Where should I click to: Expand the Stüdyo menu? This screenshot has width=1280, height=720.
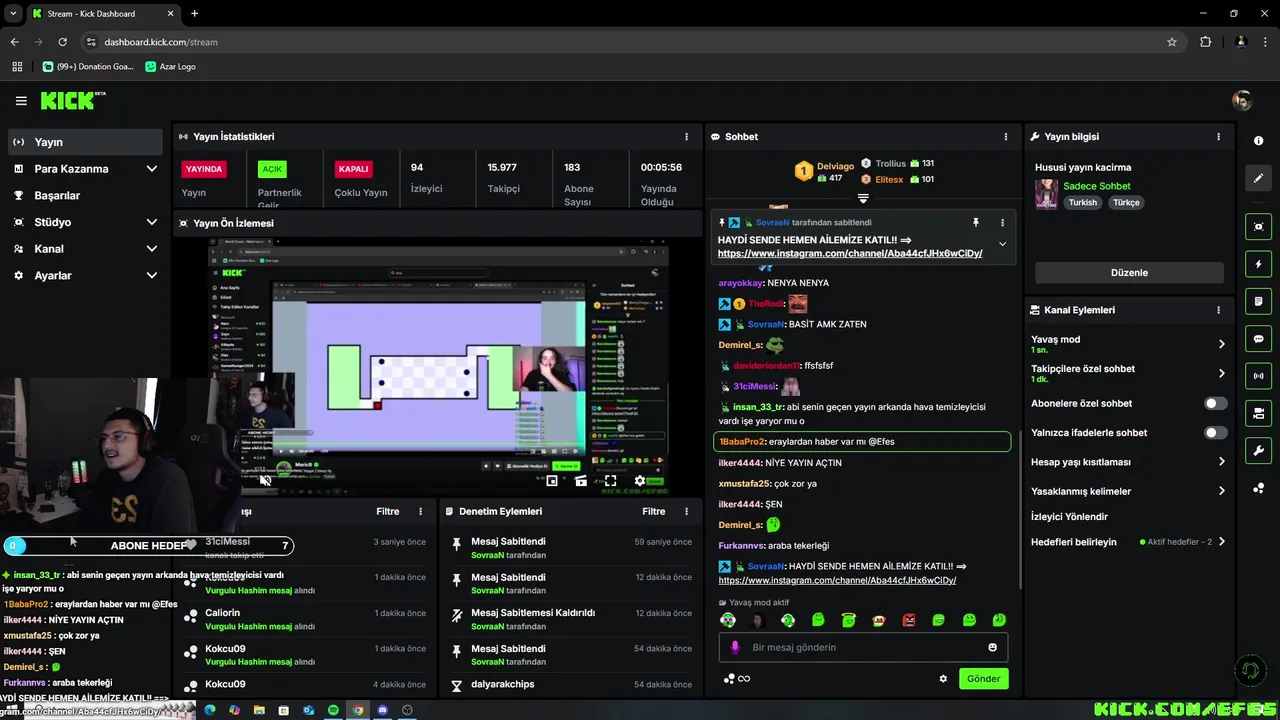point(85,222)
